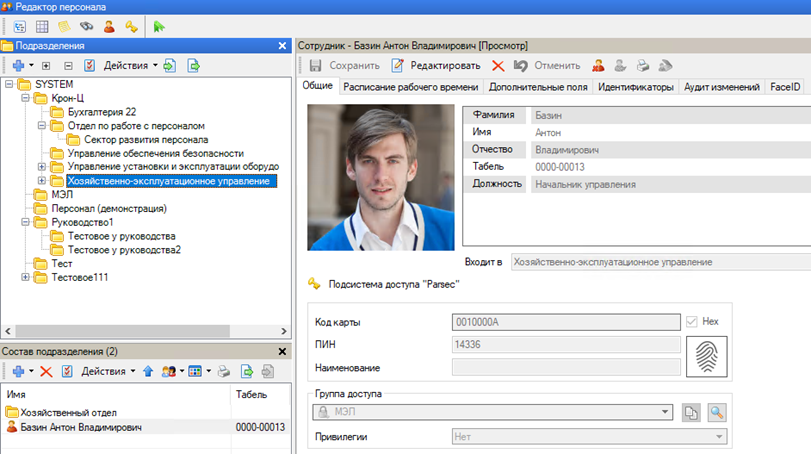Click the magnifier icon beside access group
811x454 pixels.
point(716,413)
